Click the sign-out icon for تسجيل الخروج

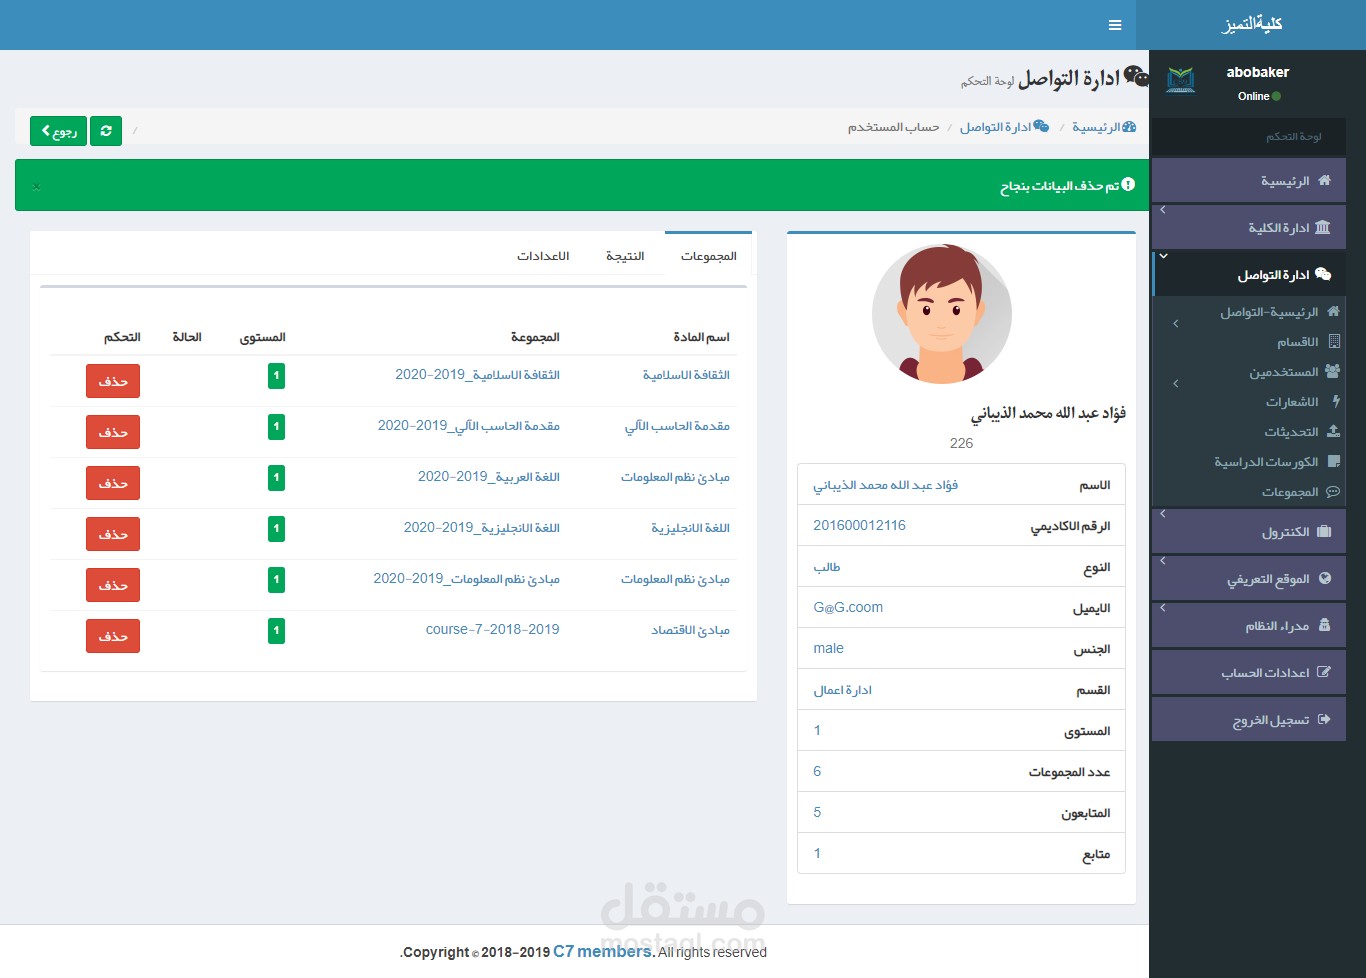point(1324,719)
